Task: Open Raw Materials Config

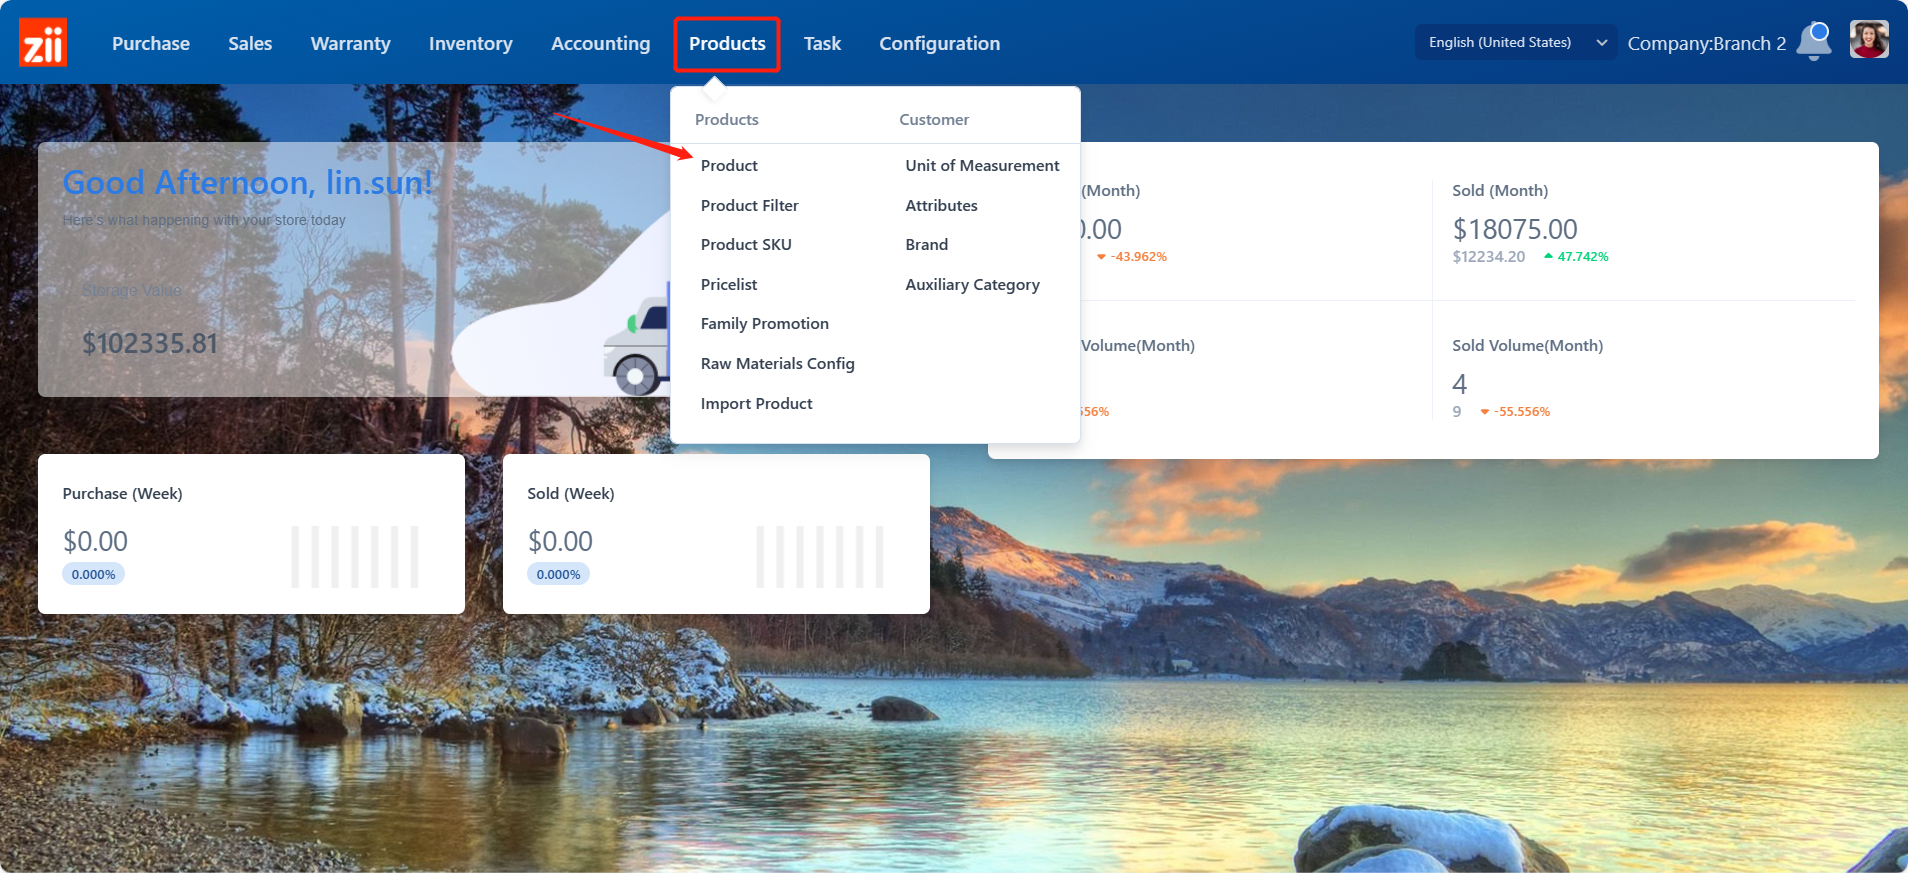Action: 777,364
